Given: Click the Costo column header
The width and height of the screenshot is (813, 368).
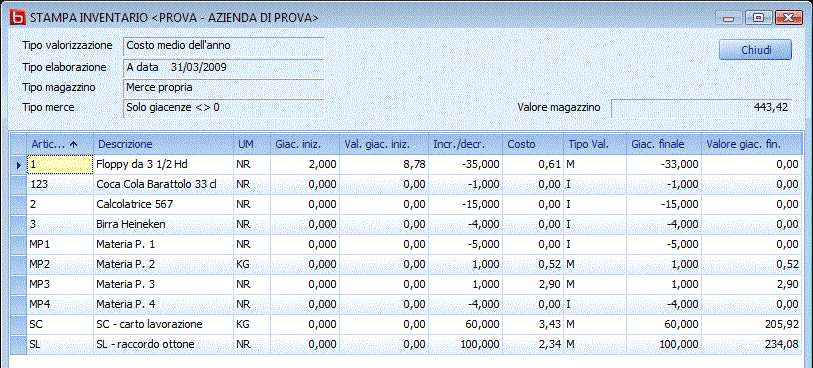Looking at the screenshot, I should (x=533, y=144).
